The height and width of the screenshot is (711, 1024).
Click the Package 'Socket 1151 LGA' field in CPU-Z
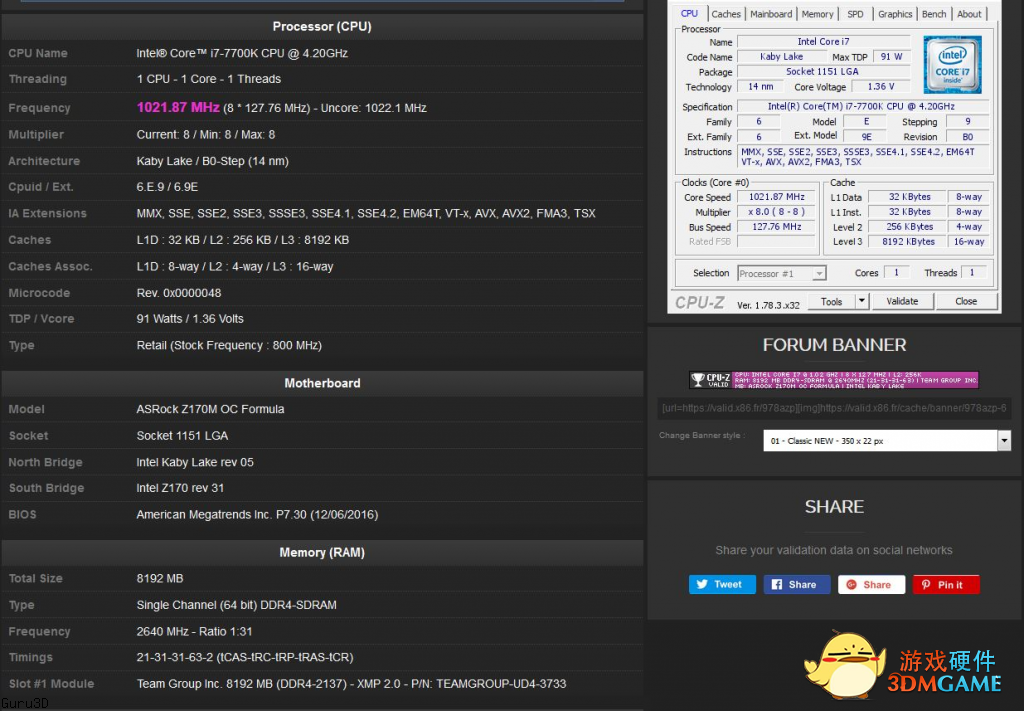point(823,72)
